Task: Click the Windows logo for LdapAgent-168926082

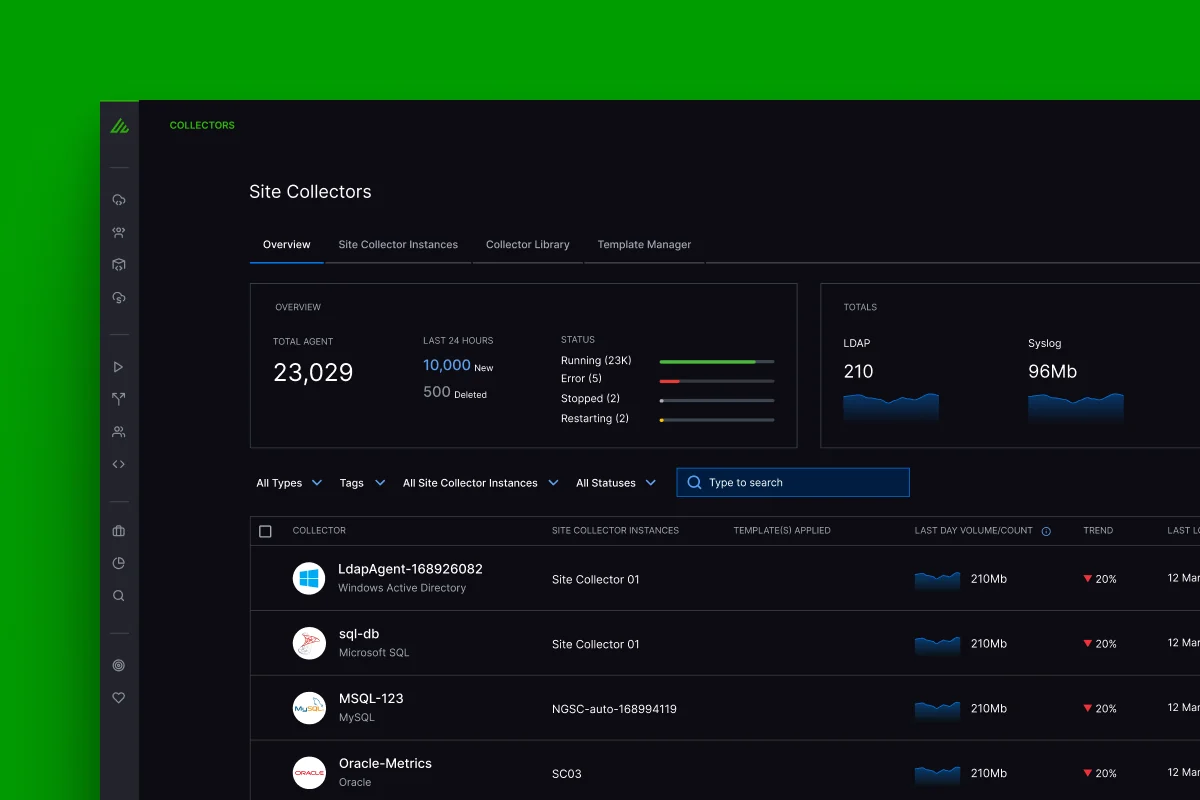Action: (x=309, y=579)
